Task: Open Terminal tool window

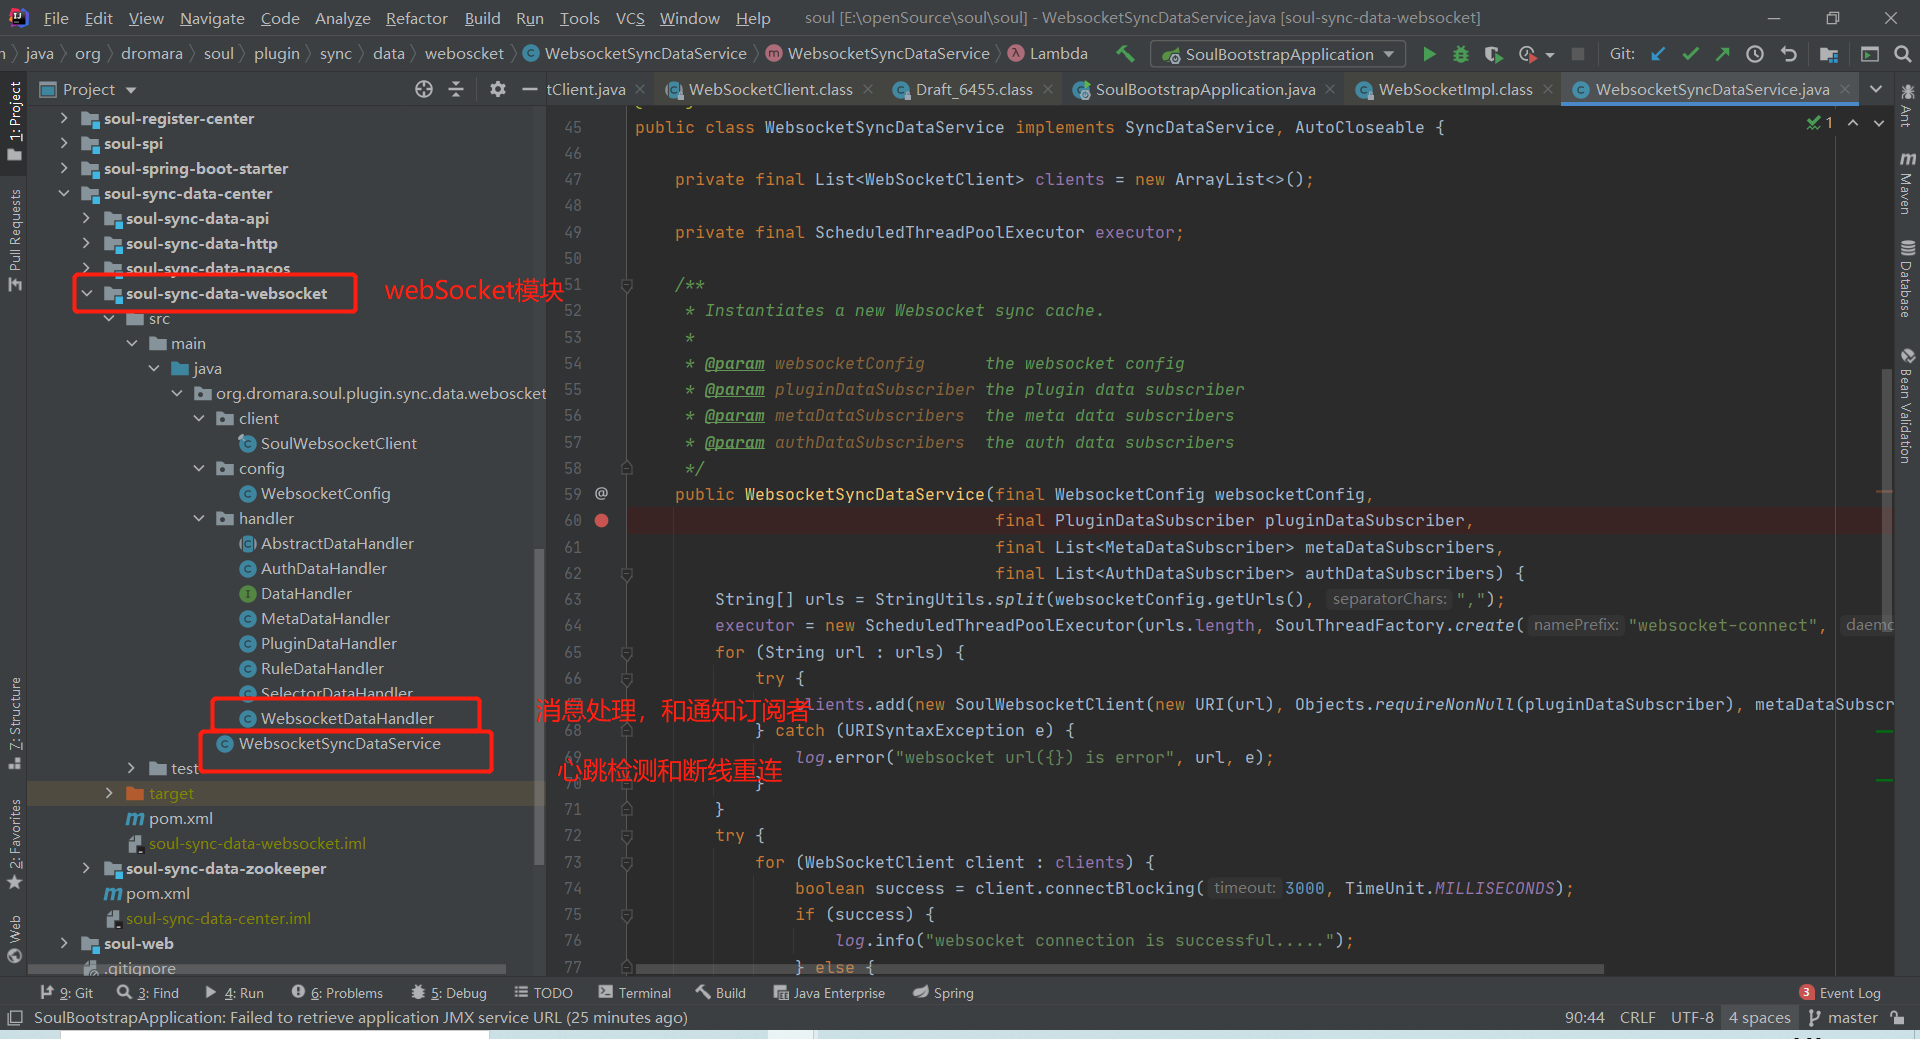Action: pyautogui.click(x=635, y=993)
